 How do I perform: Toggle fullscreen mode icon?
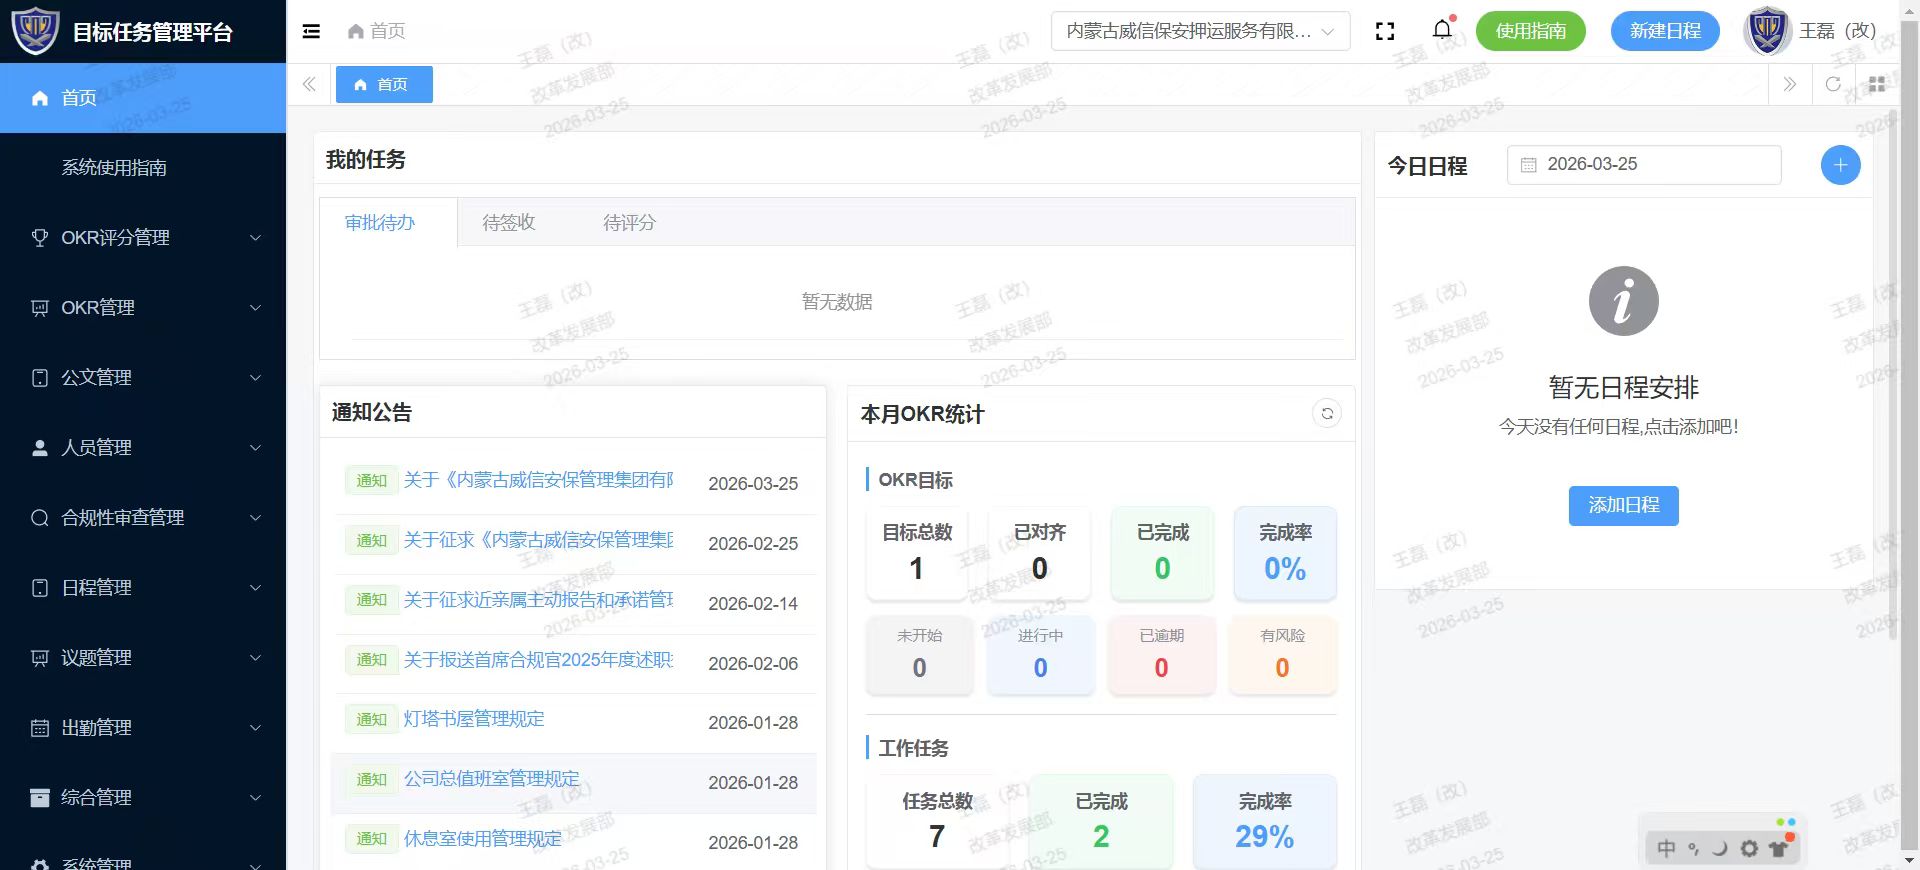tap(1385, 31)
